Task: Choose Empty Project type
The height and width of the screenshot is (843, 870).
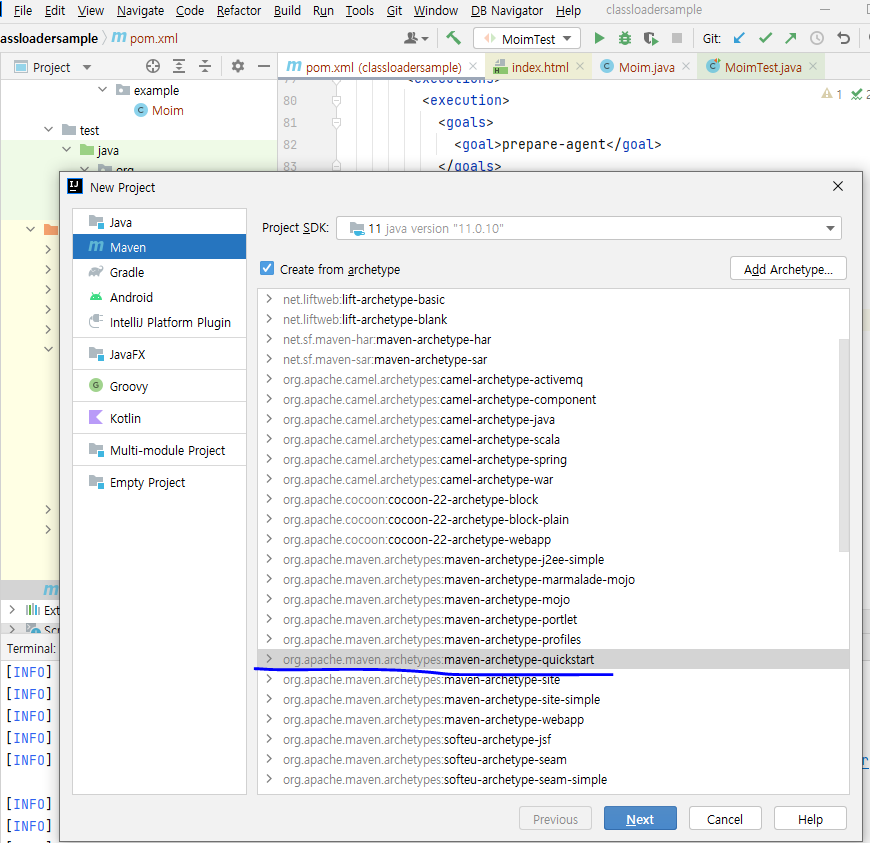Action: click(x=159, y=482)
